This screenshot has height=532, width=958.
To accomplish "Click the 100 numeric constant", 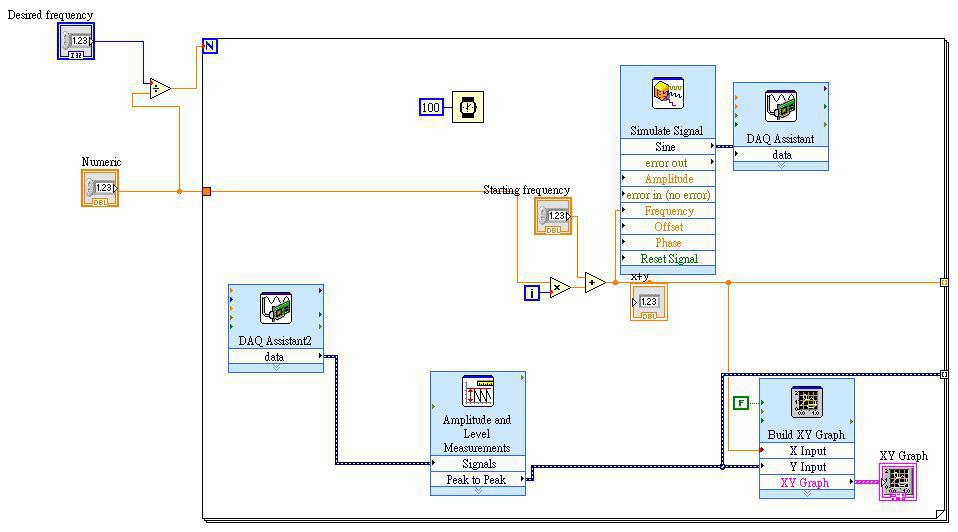I will coord(431,107).
